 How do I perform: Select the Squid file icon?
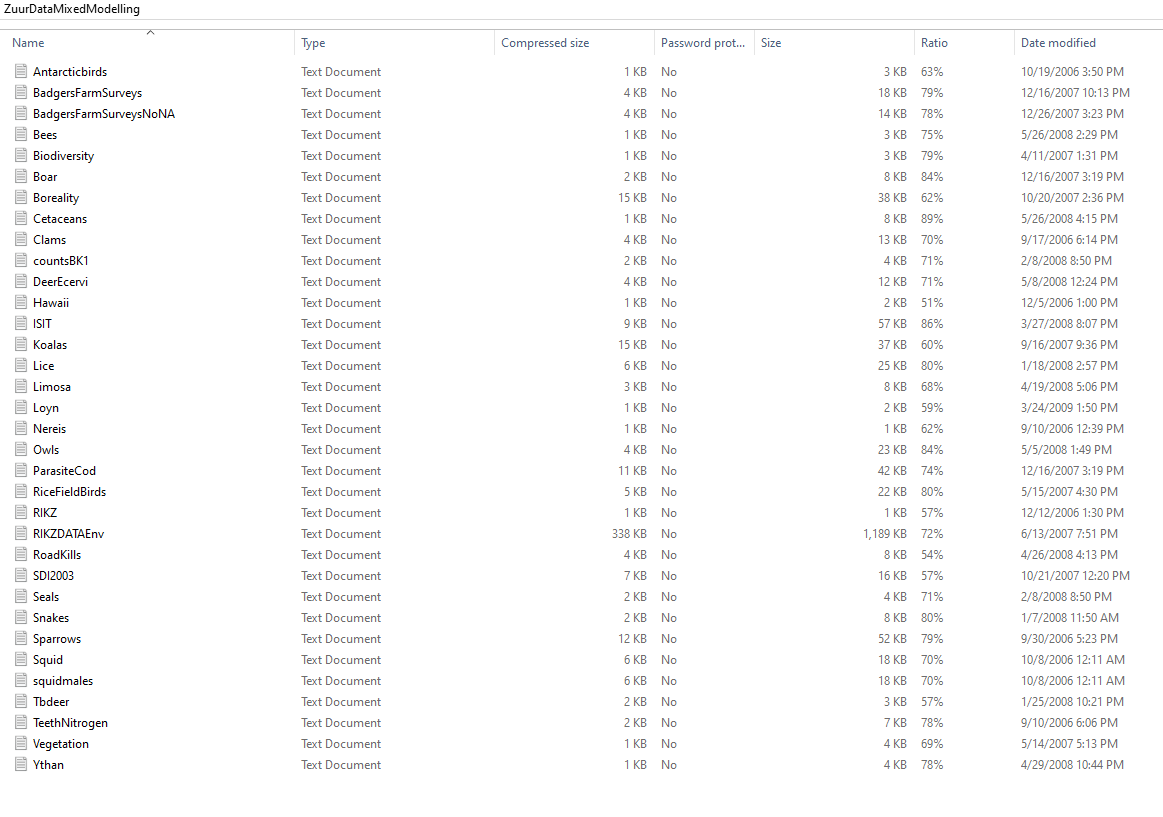click(x=20, y=660)
